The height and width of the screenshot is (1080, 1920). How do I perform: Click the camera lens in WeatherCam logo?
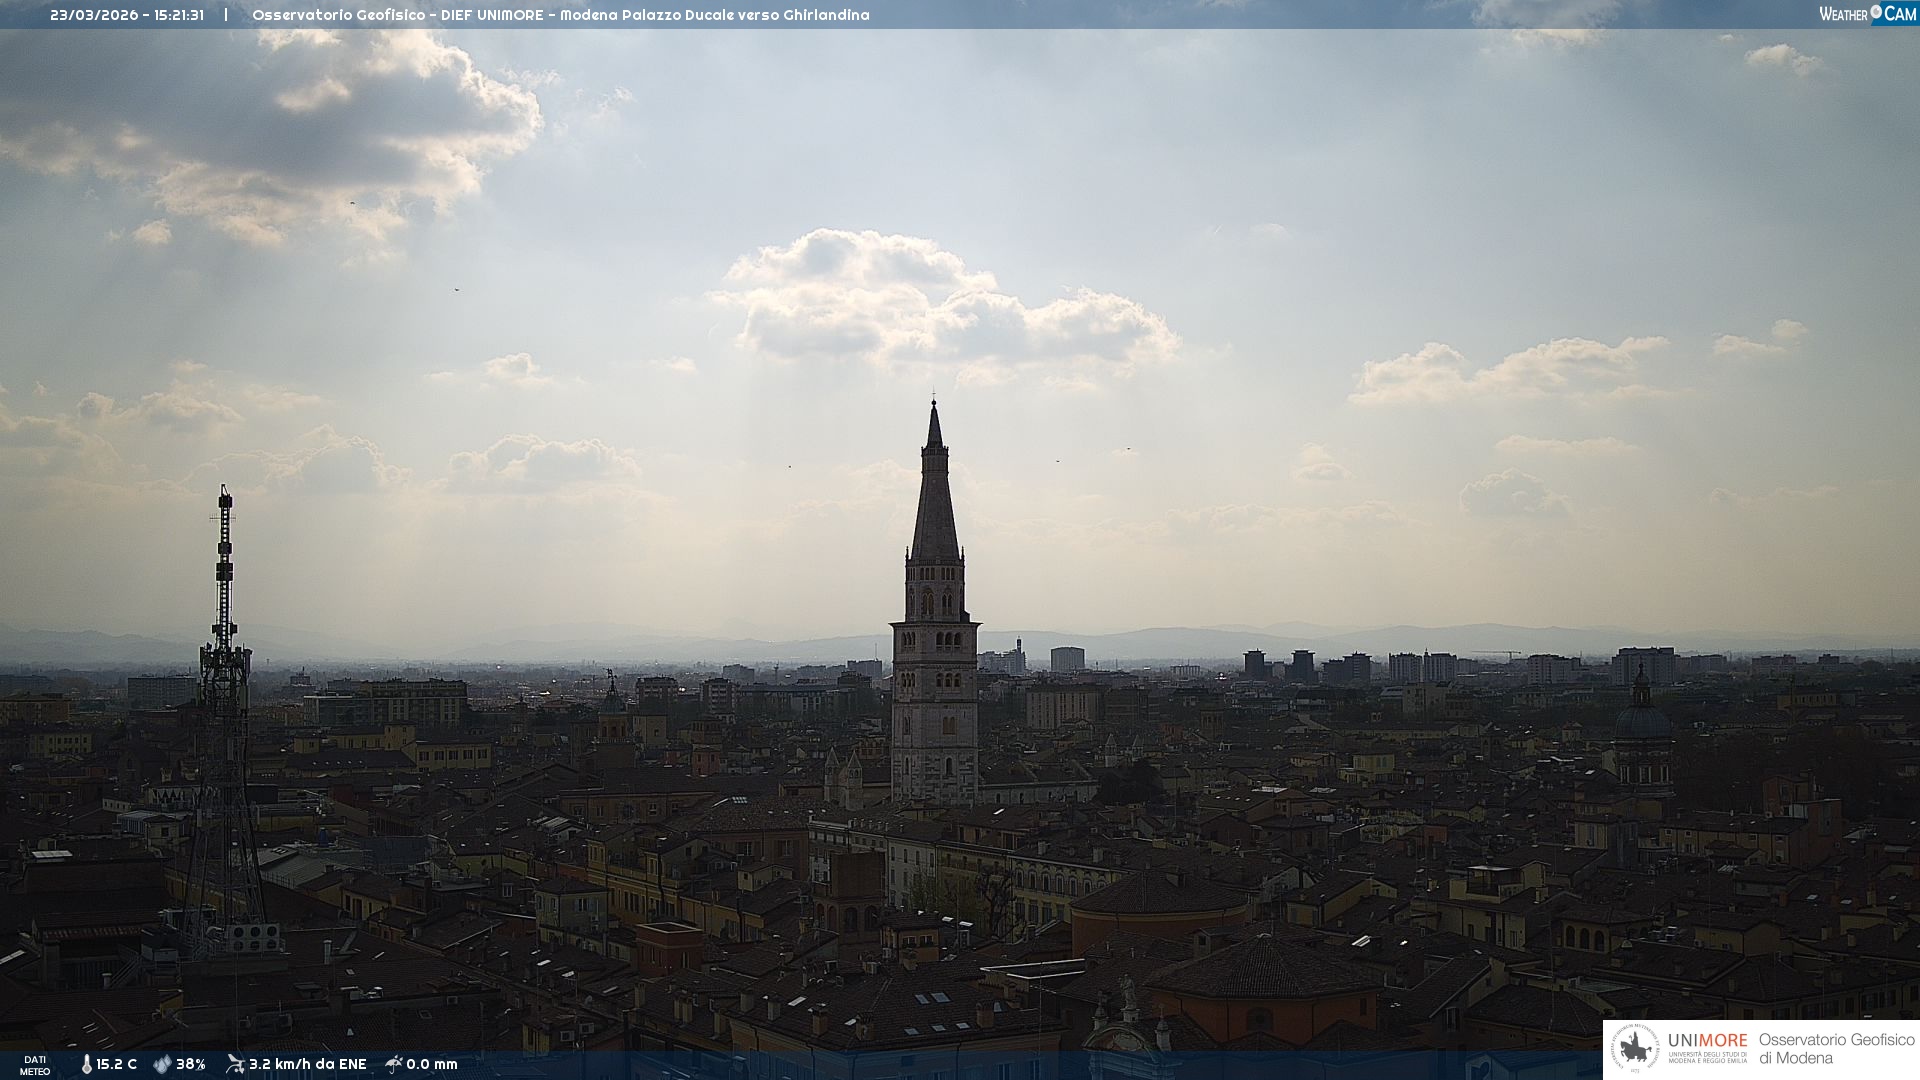(x=1876, y=12)
